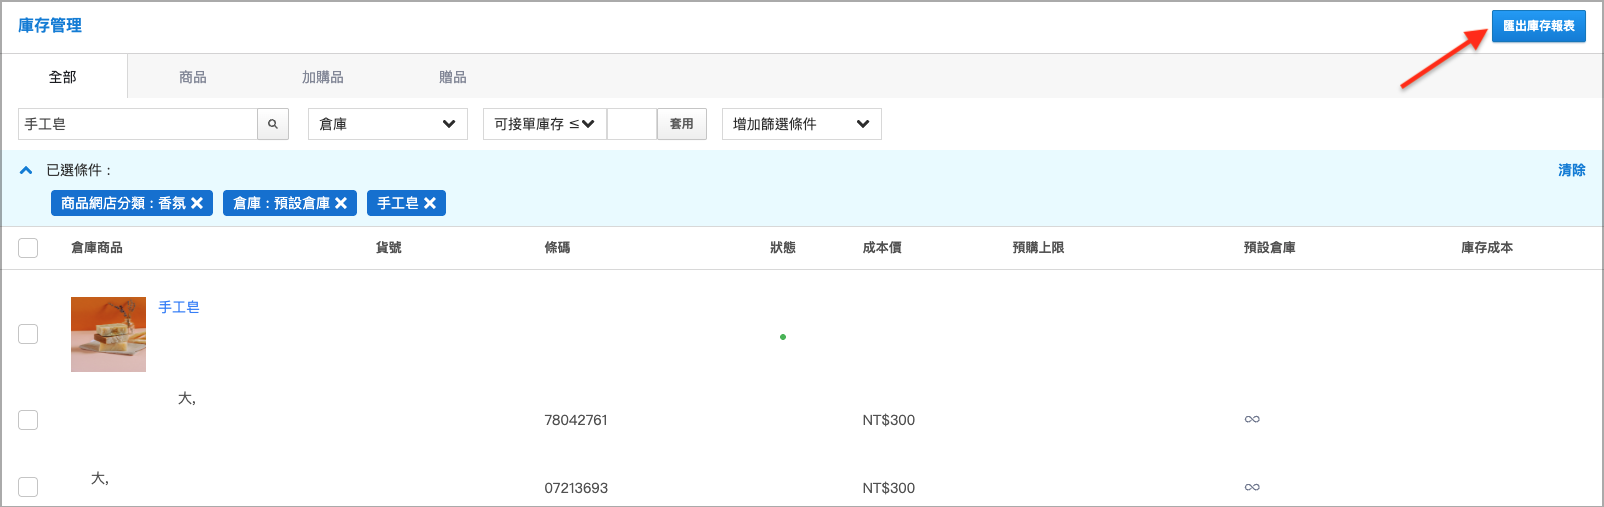Image resolution: width=1604 pixels, height=507 pixels.
Task: Click the 貨號 column header
Action: click(389, 248)
